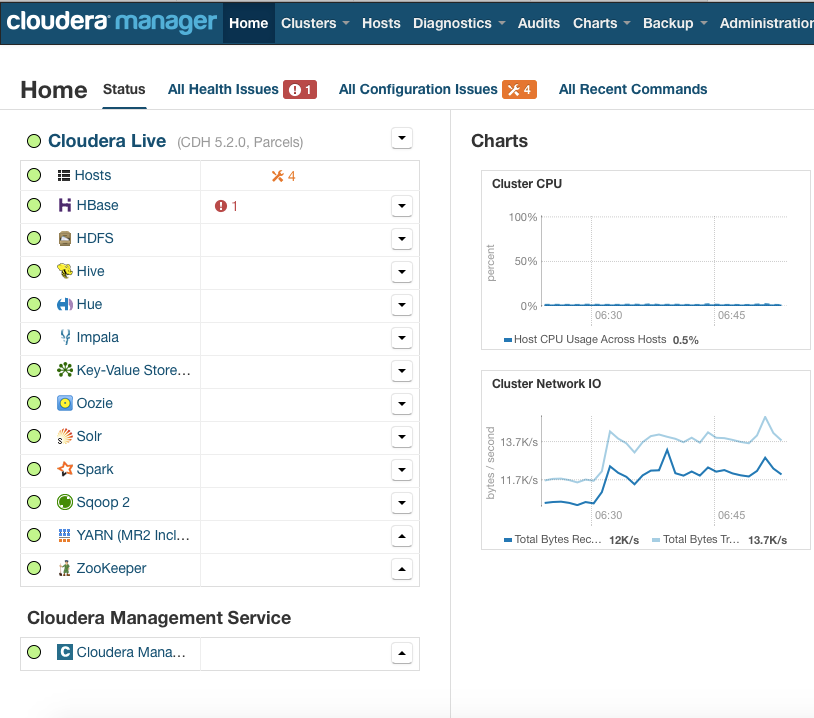Click the orange configuration issues badge showing 4
The image size is (814, 718).
click(519, 90)
